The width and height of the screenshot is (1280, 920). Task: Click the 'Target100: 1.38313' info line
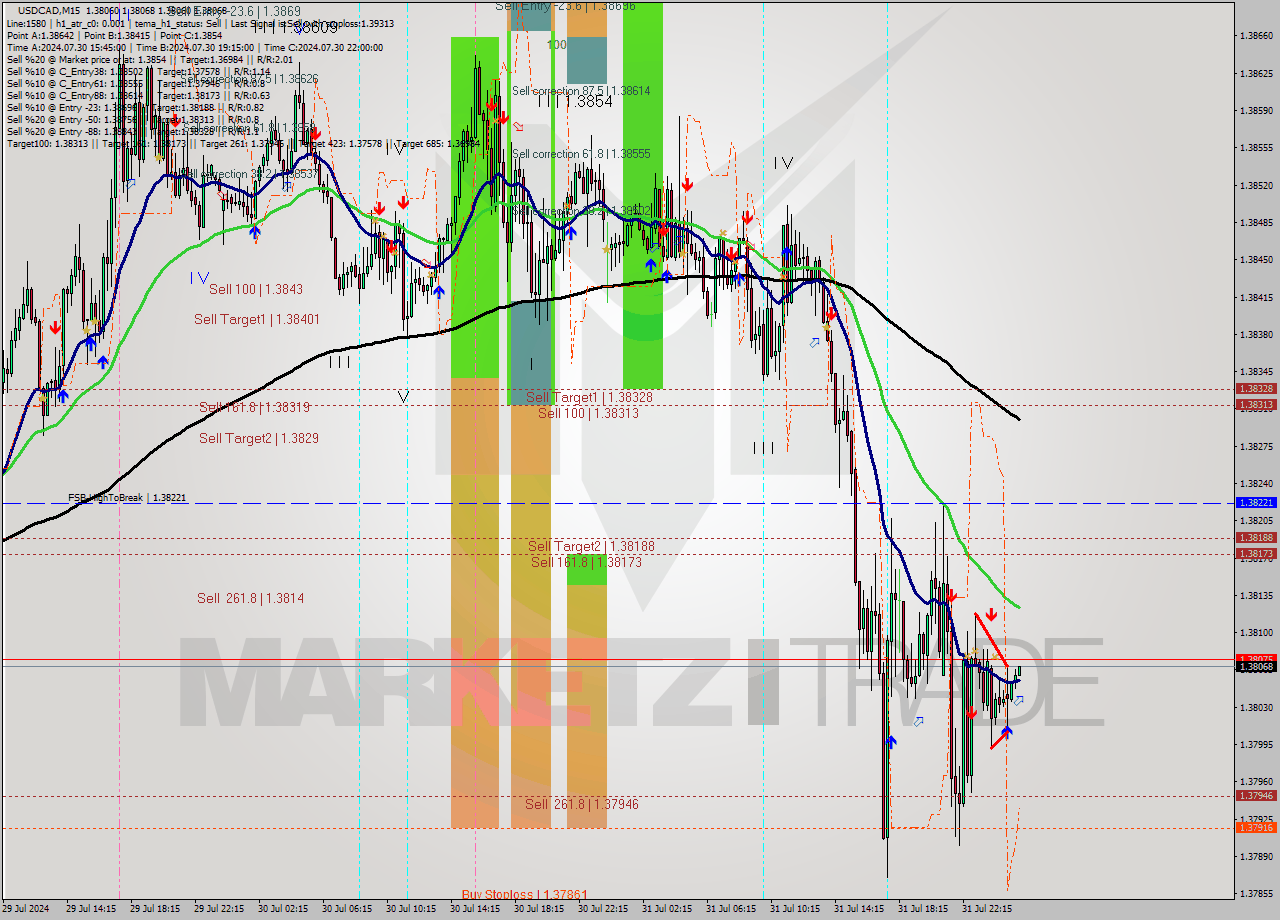click(x=243, y=144)
